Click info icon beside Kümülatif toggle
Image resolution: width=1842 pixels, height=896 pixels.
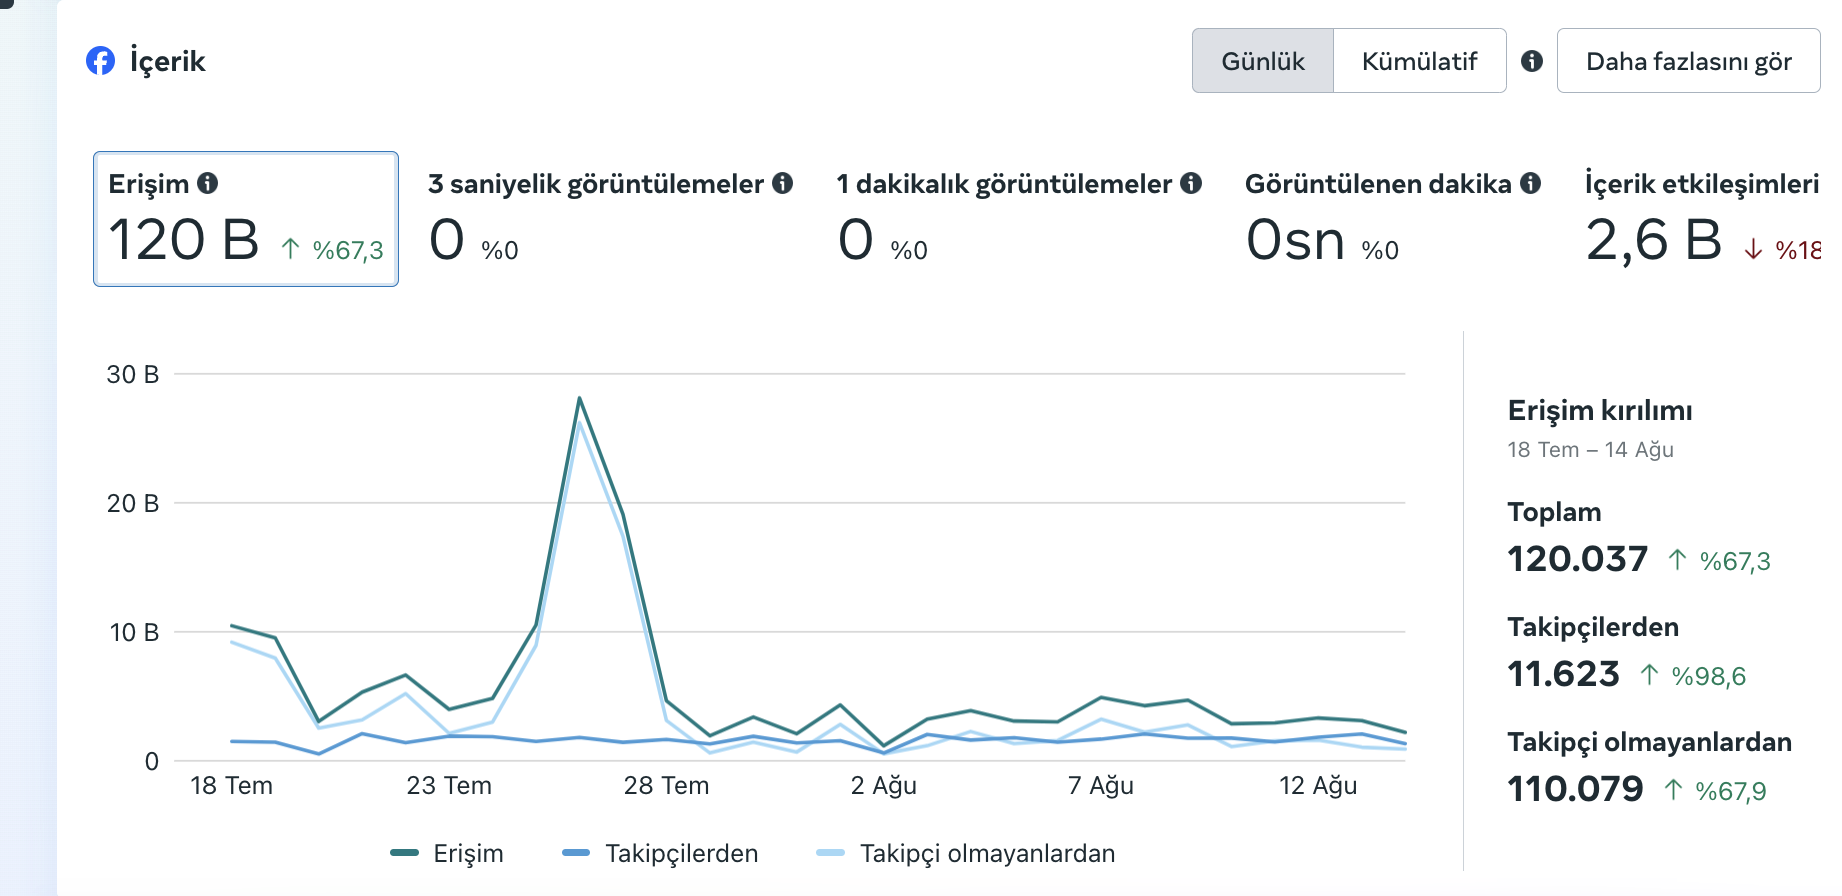pos(1532,61)
